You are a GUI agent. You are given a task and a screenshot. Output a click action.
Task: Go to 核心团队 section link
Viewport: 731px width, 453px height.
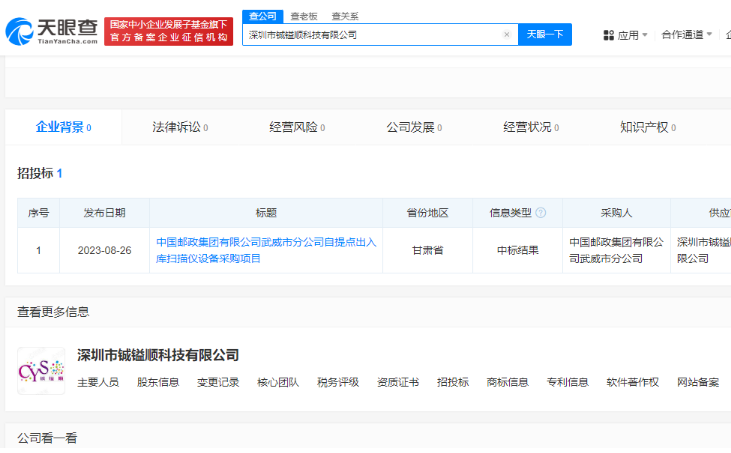click(278, 383)
